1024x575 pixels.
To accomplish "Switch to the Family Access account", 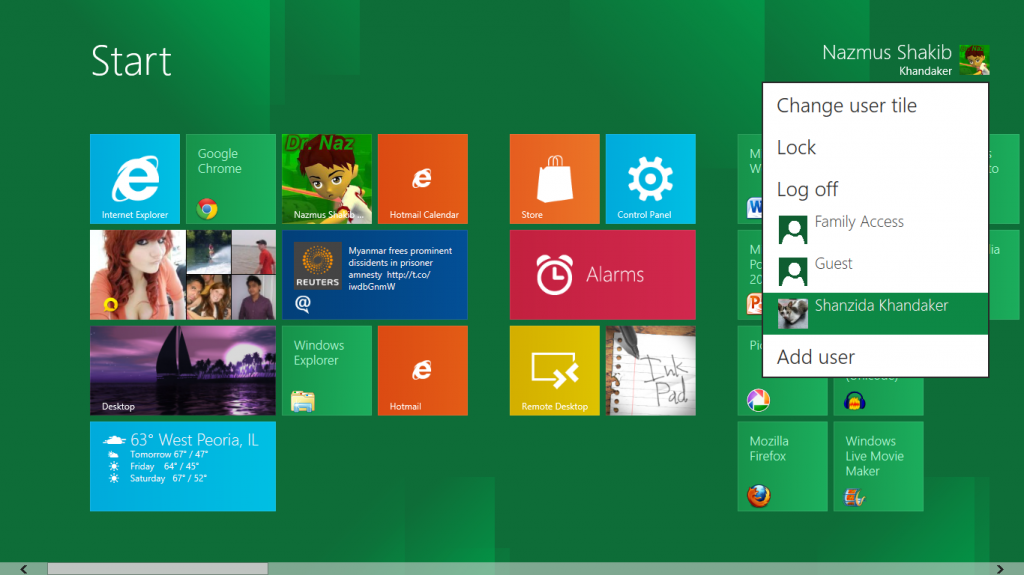I will click(x=875, y=229).
